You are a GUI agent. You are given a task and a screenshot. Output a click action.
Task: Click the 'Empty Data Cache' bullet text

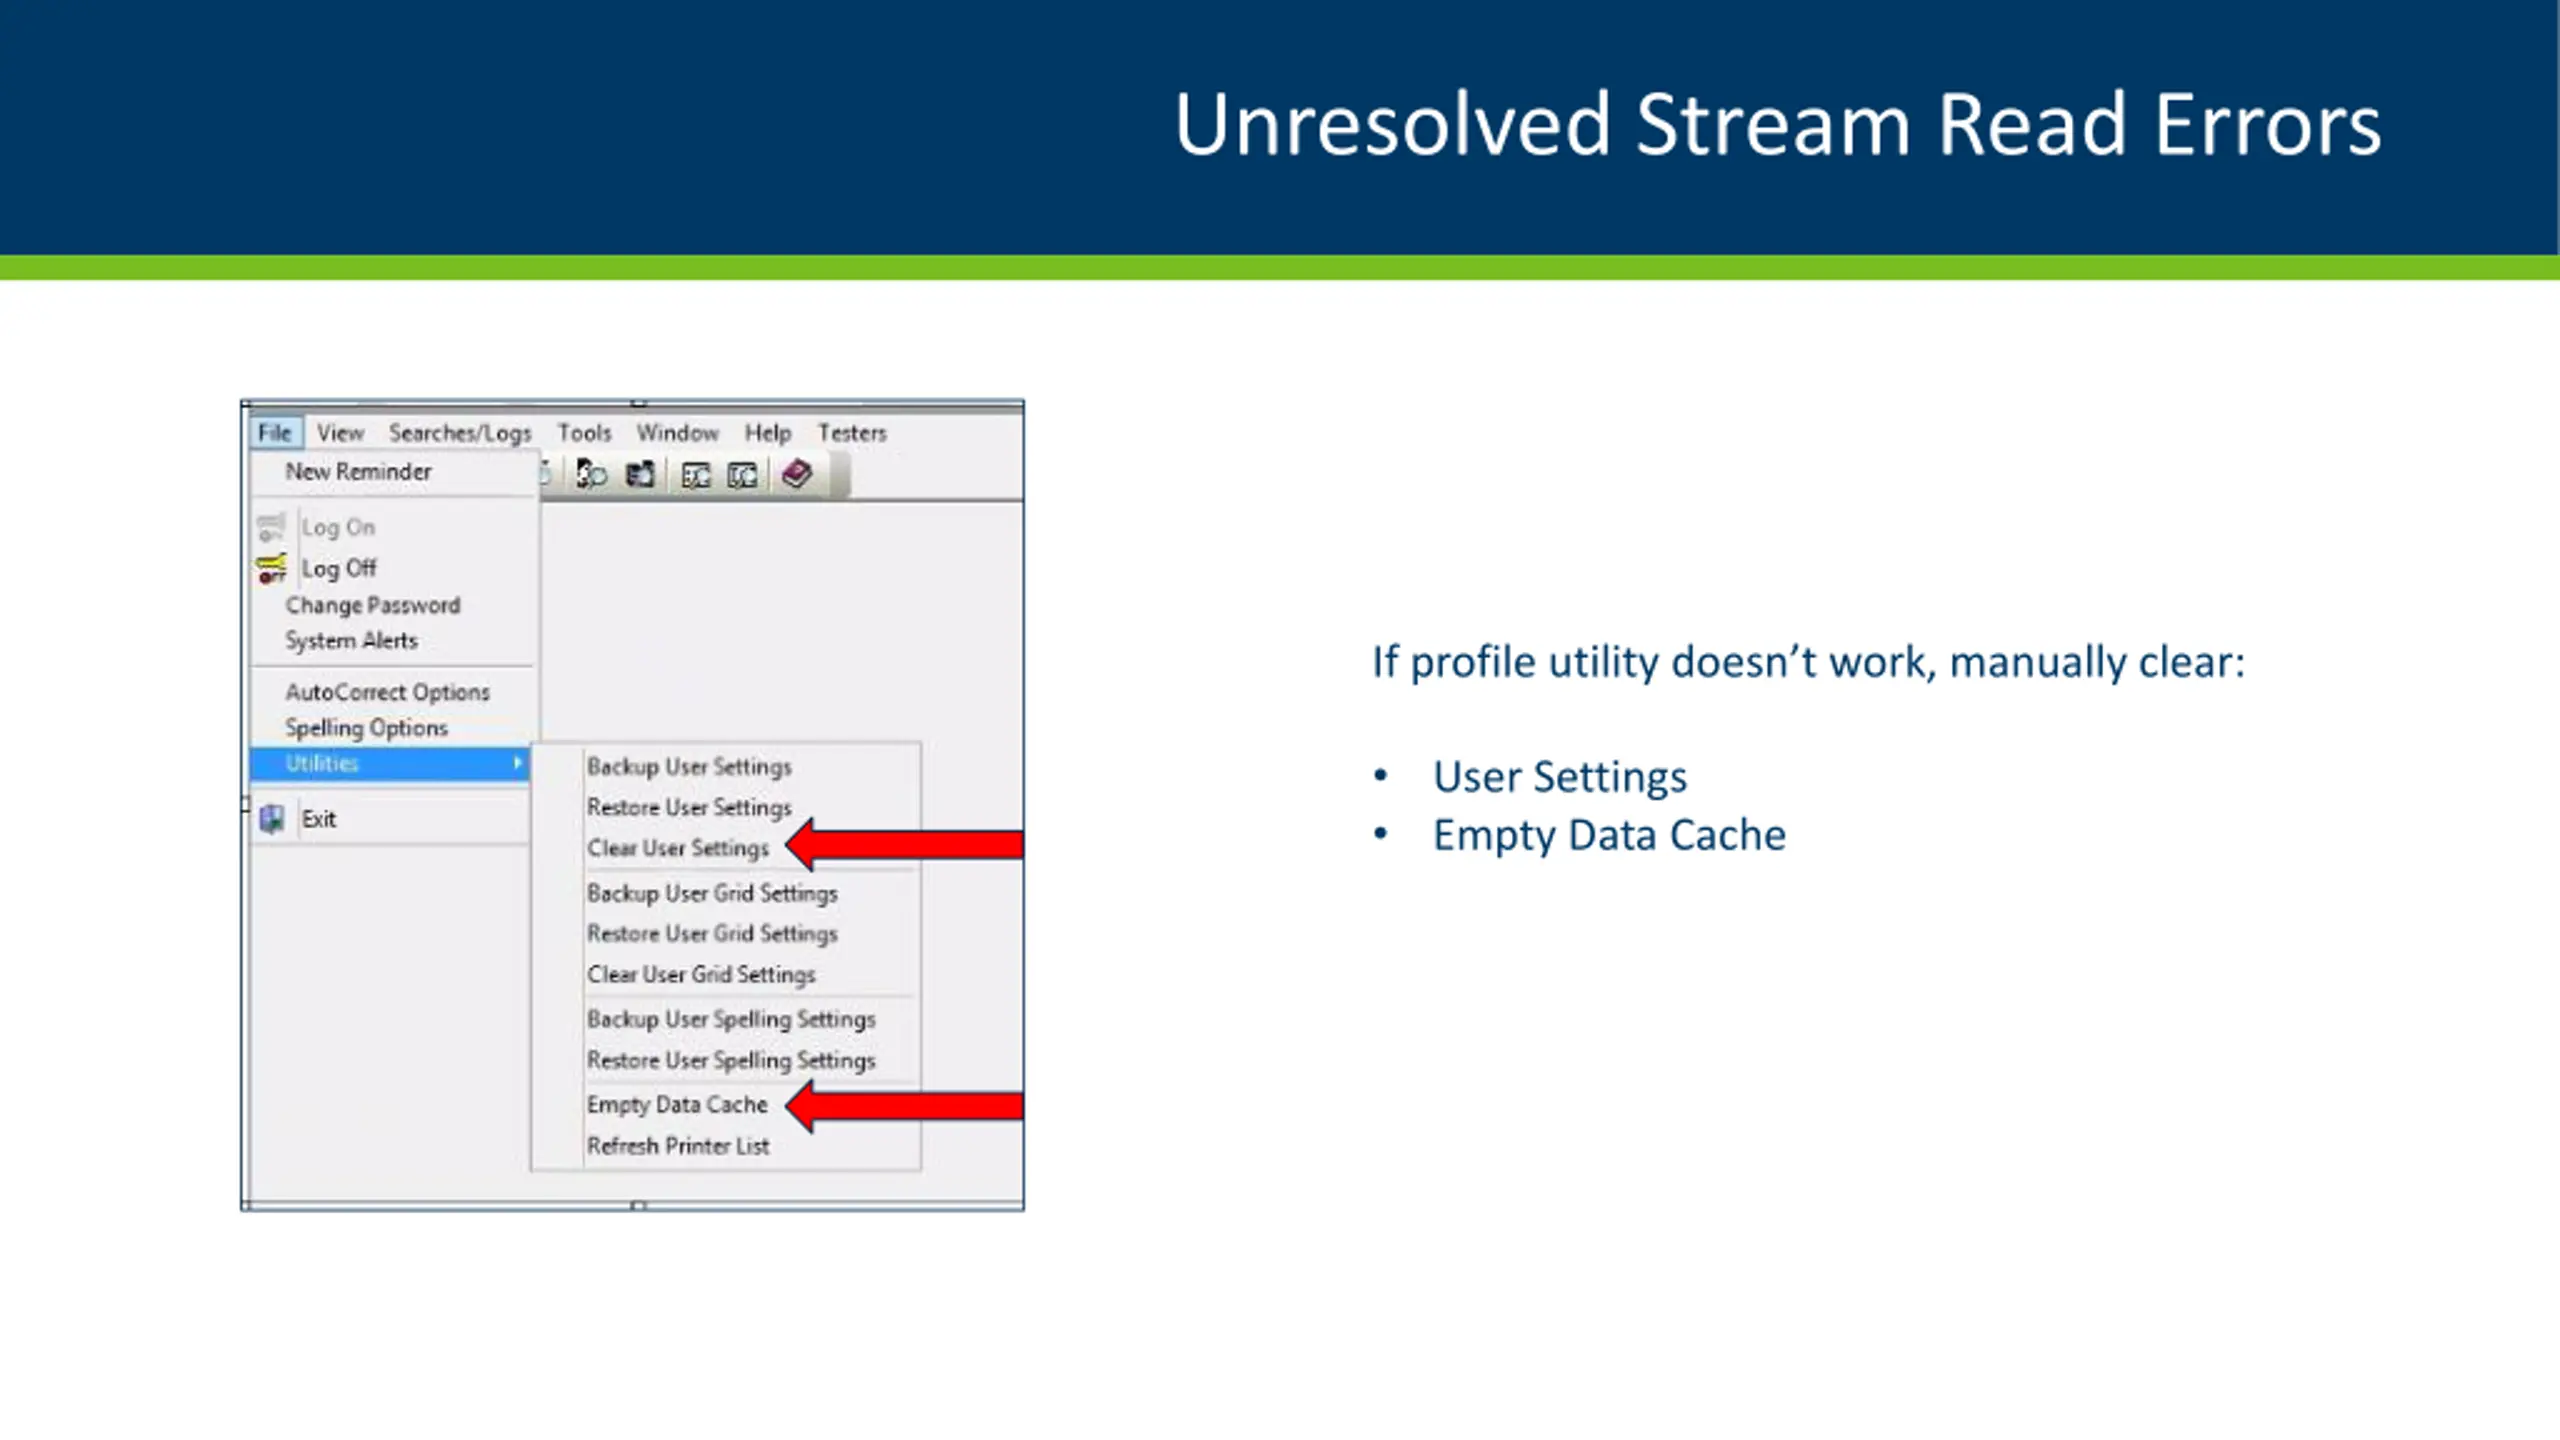1609,836
